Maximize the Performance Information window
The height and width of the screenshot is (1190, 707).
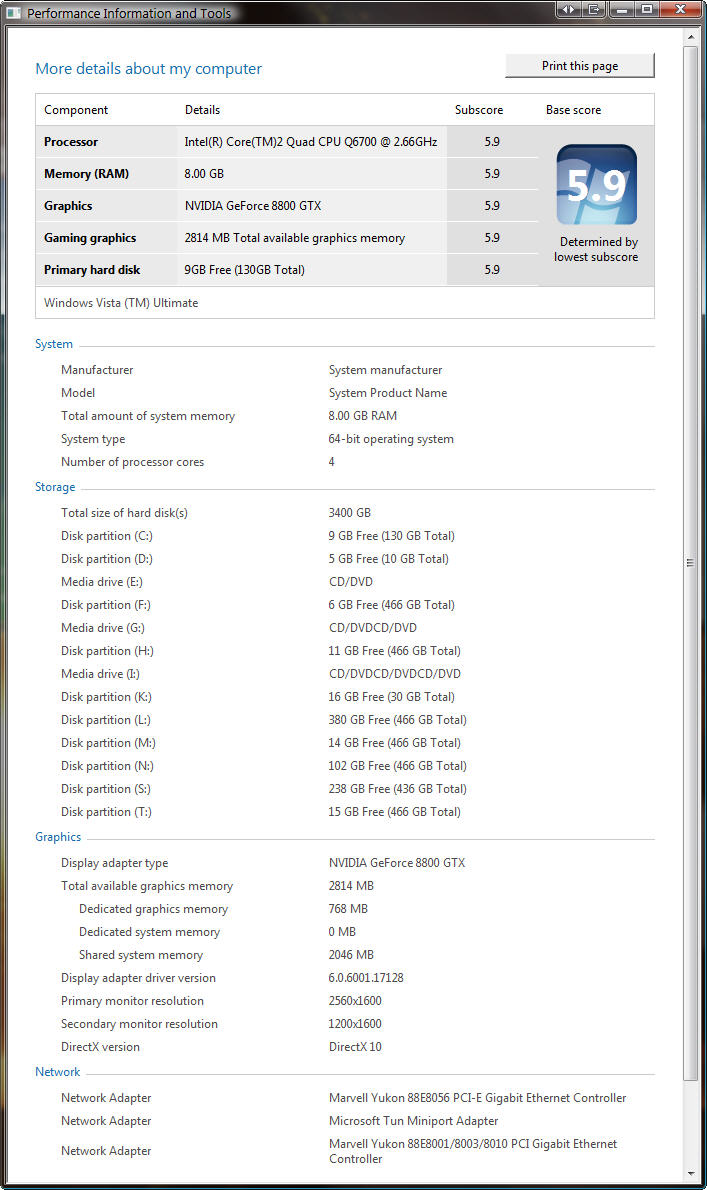646,9
